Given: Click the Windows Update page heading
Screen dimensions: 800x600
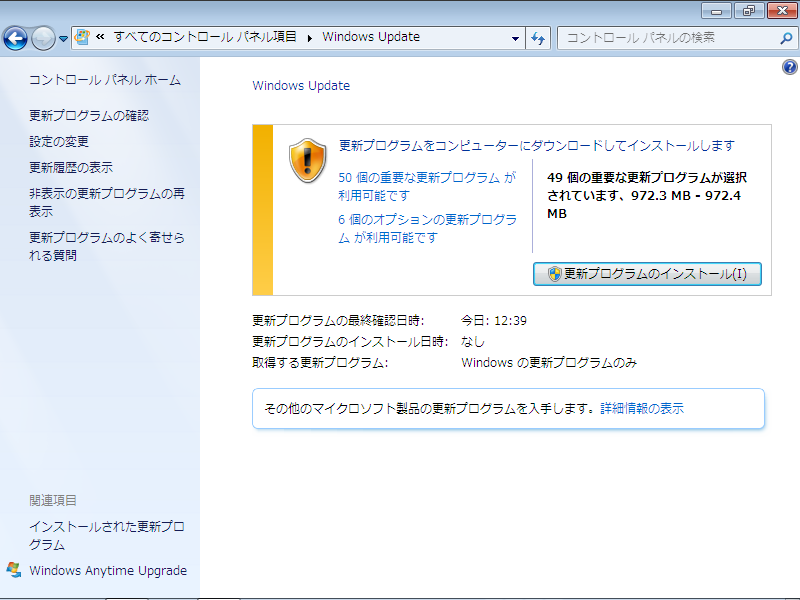Looking at the screenshot, I should click(301, 86).
